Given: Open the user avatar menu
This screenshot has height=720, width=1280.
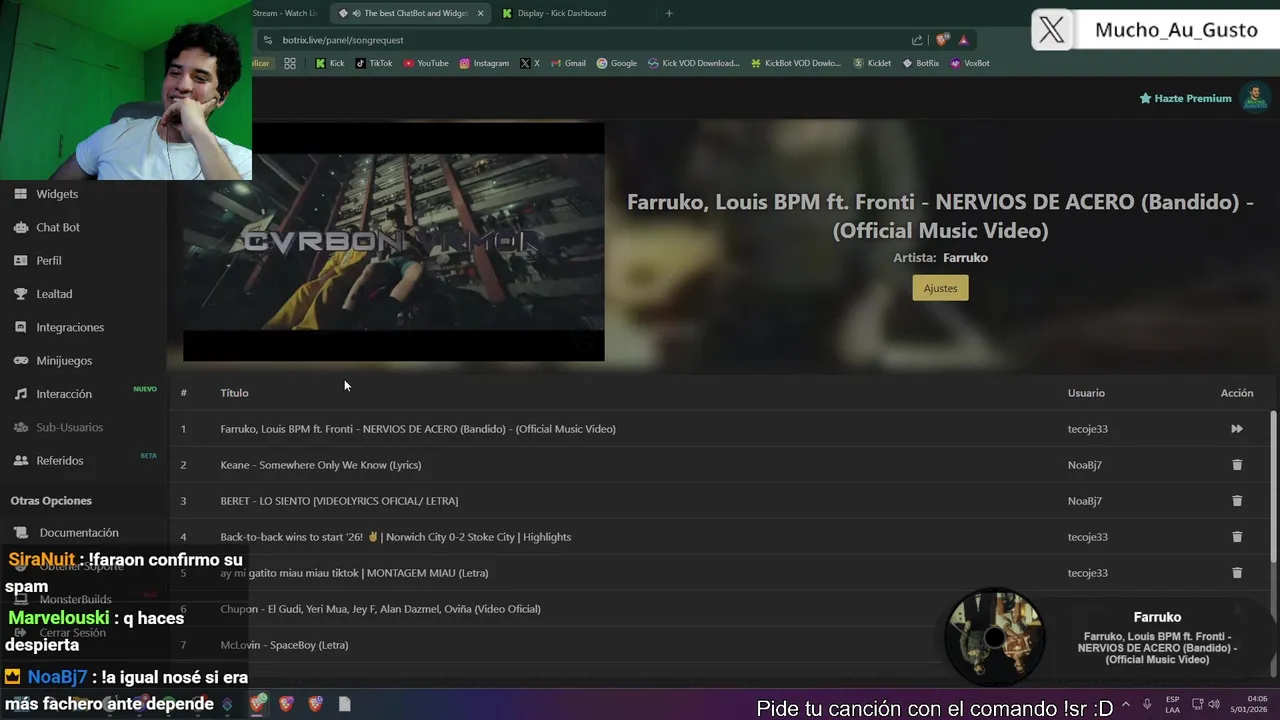Looking at the screenshot, I should click(x=1255, y=97).
